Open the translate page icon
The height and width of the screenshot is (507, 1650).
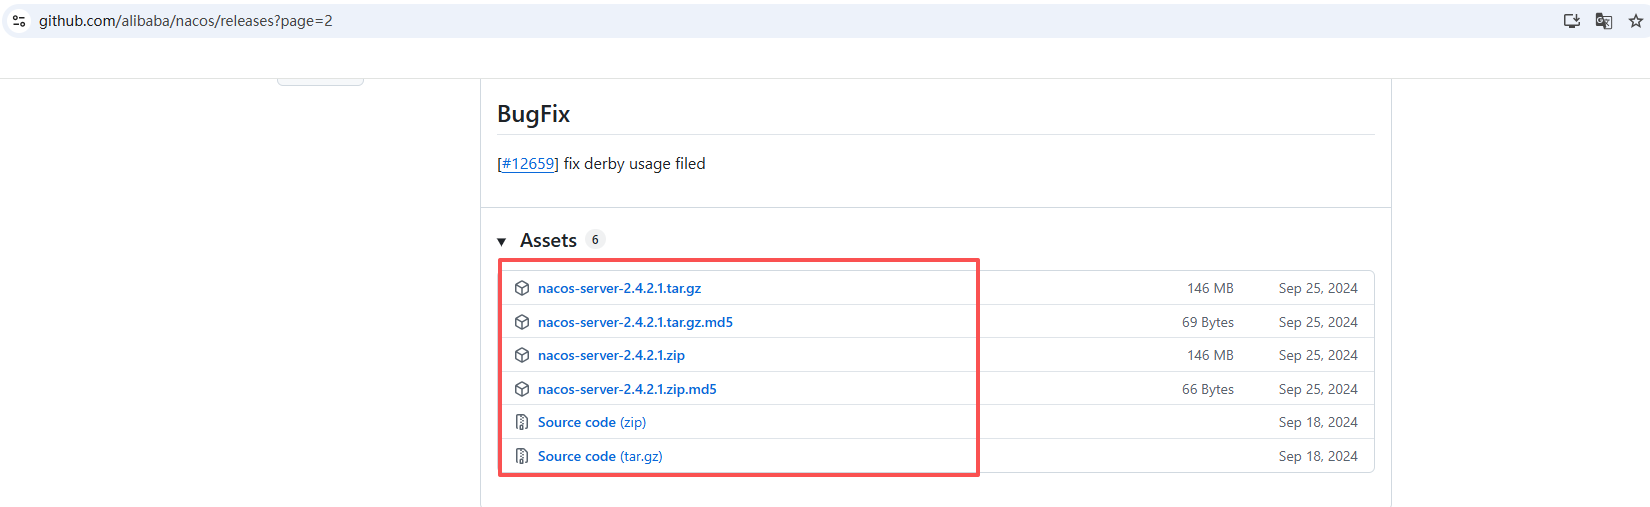click(x=1604, y=21)
